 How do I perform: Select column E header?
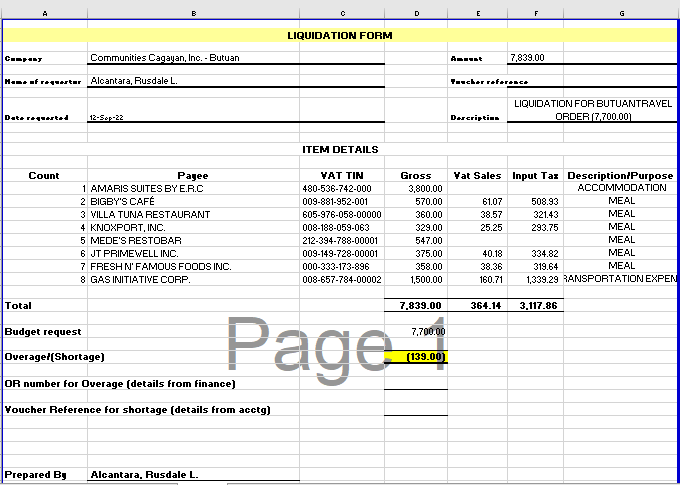pyautogui.click(x=477, y=13)
